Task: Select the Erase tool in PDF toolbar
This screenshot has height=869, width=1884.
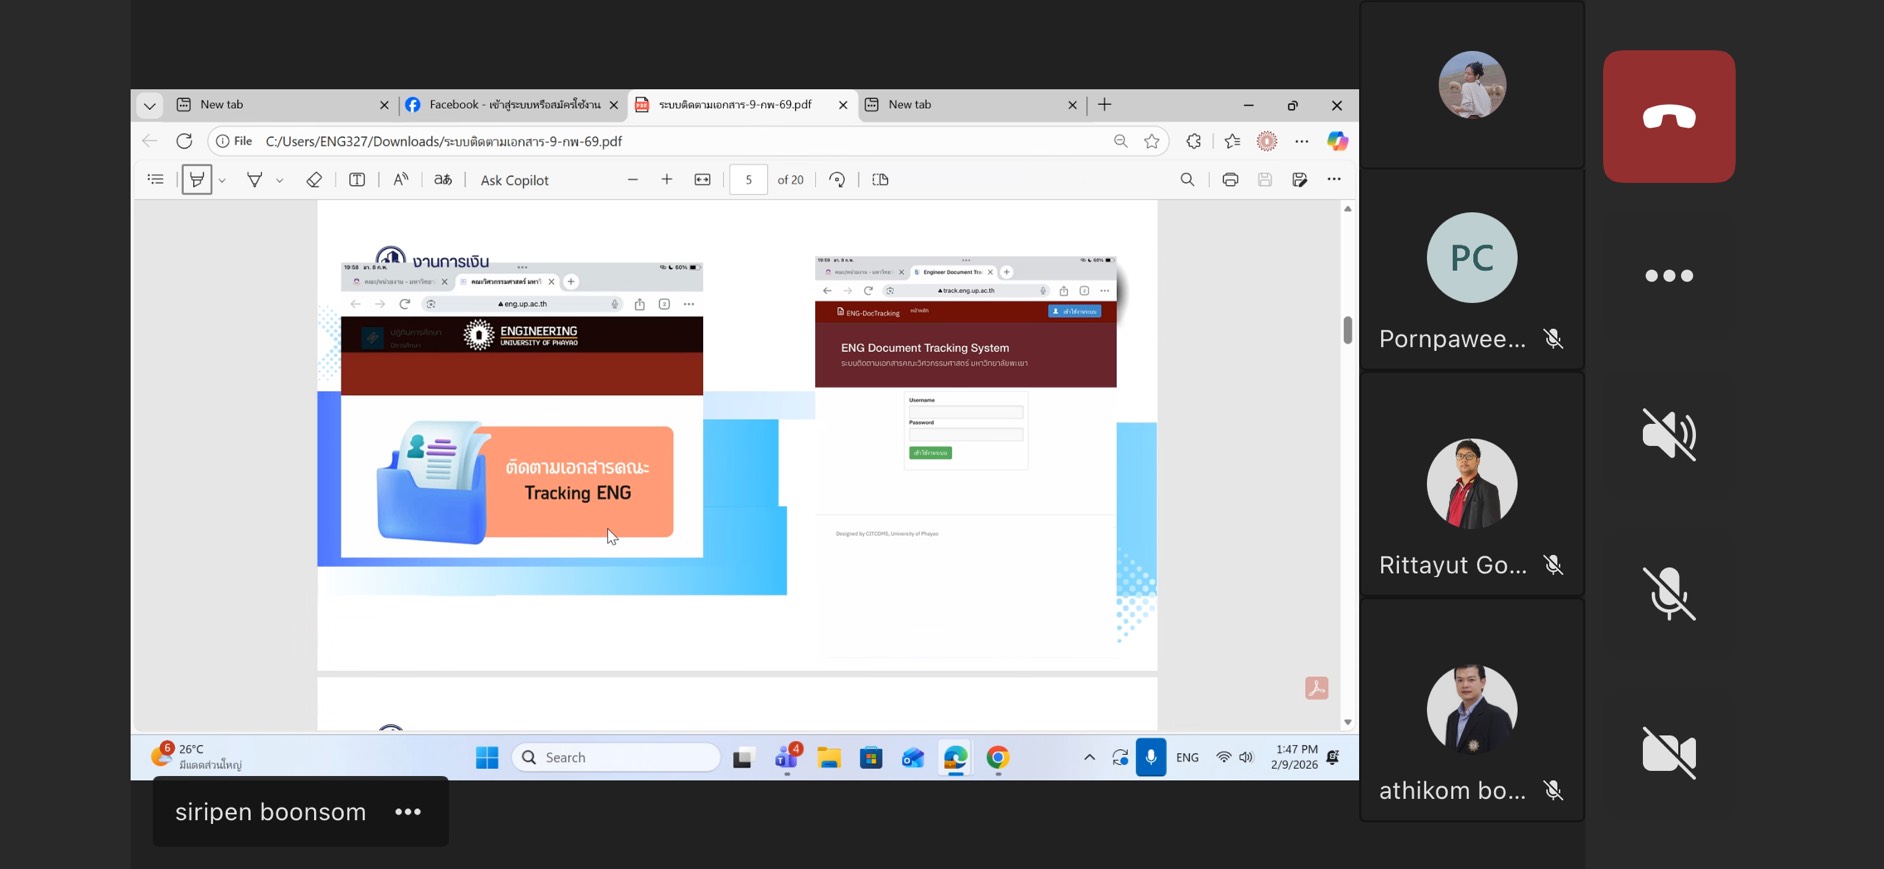Action: coord(314,180)
